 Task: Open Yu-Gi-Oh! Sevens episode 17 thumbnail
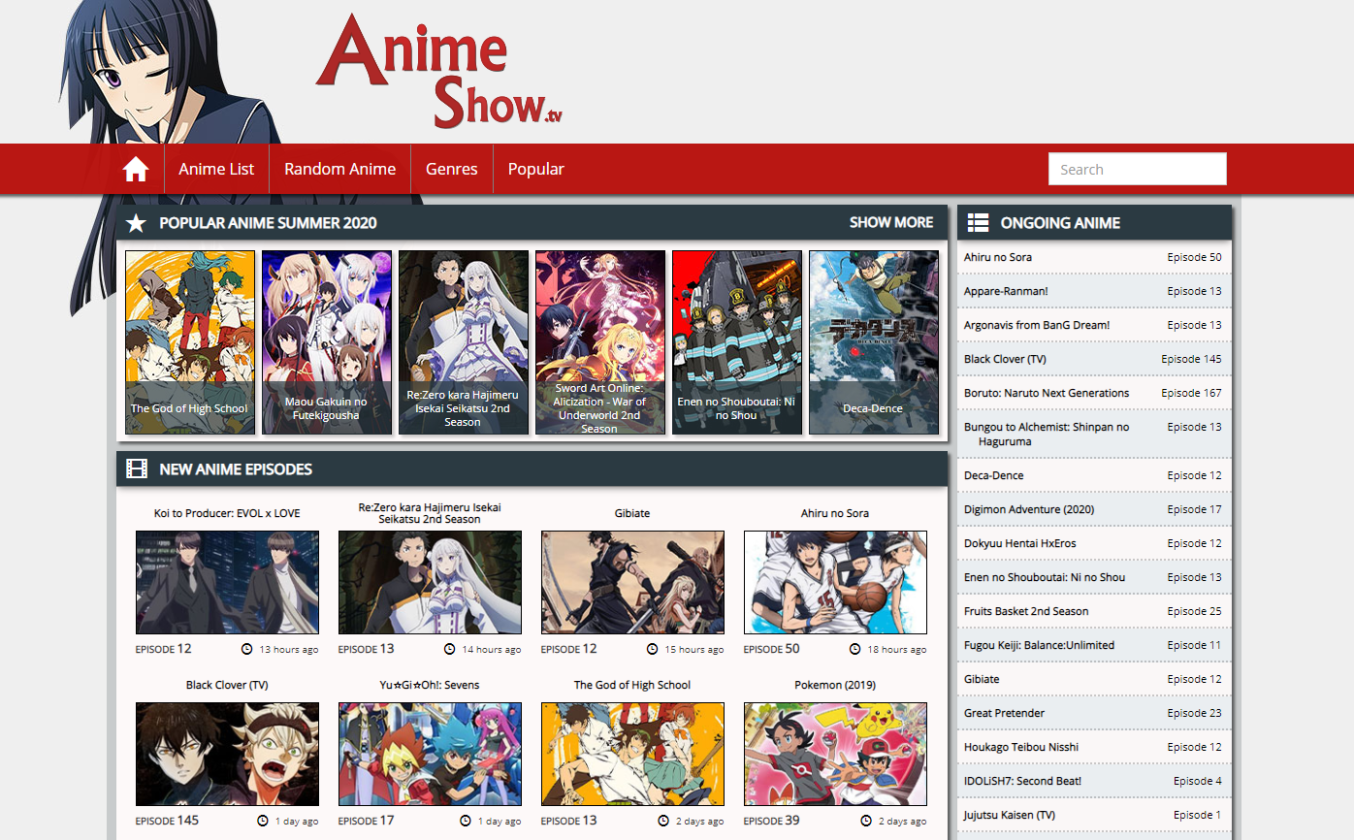coord(430,754)
